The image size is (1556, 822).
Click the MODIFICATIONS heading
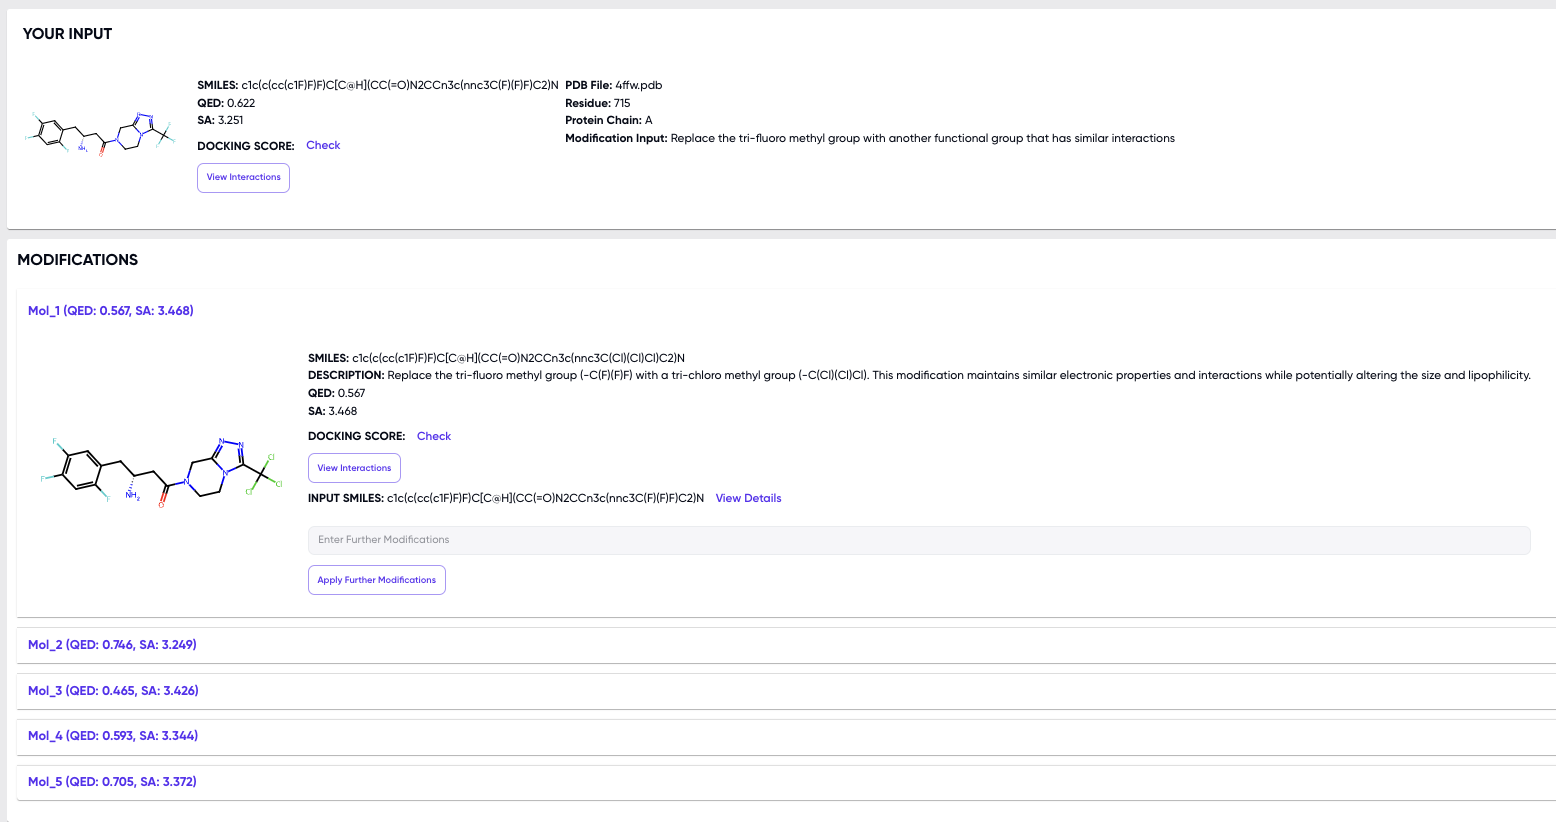click(x=77, y=260)
